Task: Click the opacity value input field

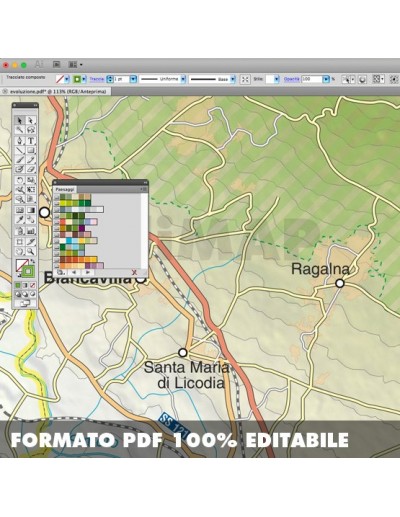Action: (x=312, y=79)
